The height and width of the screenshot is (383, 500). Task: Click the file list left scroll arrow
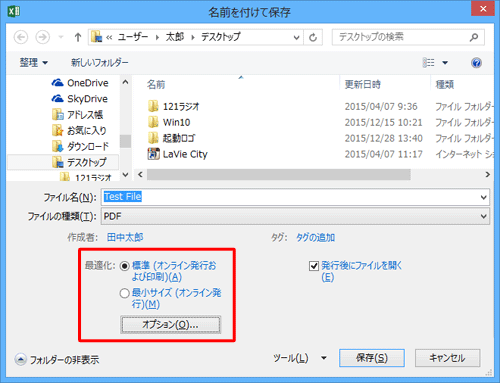coord(140,174)
